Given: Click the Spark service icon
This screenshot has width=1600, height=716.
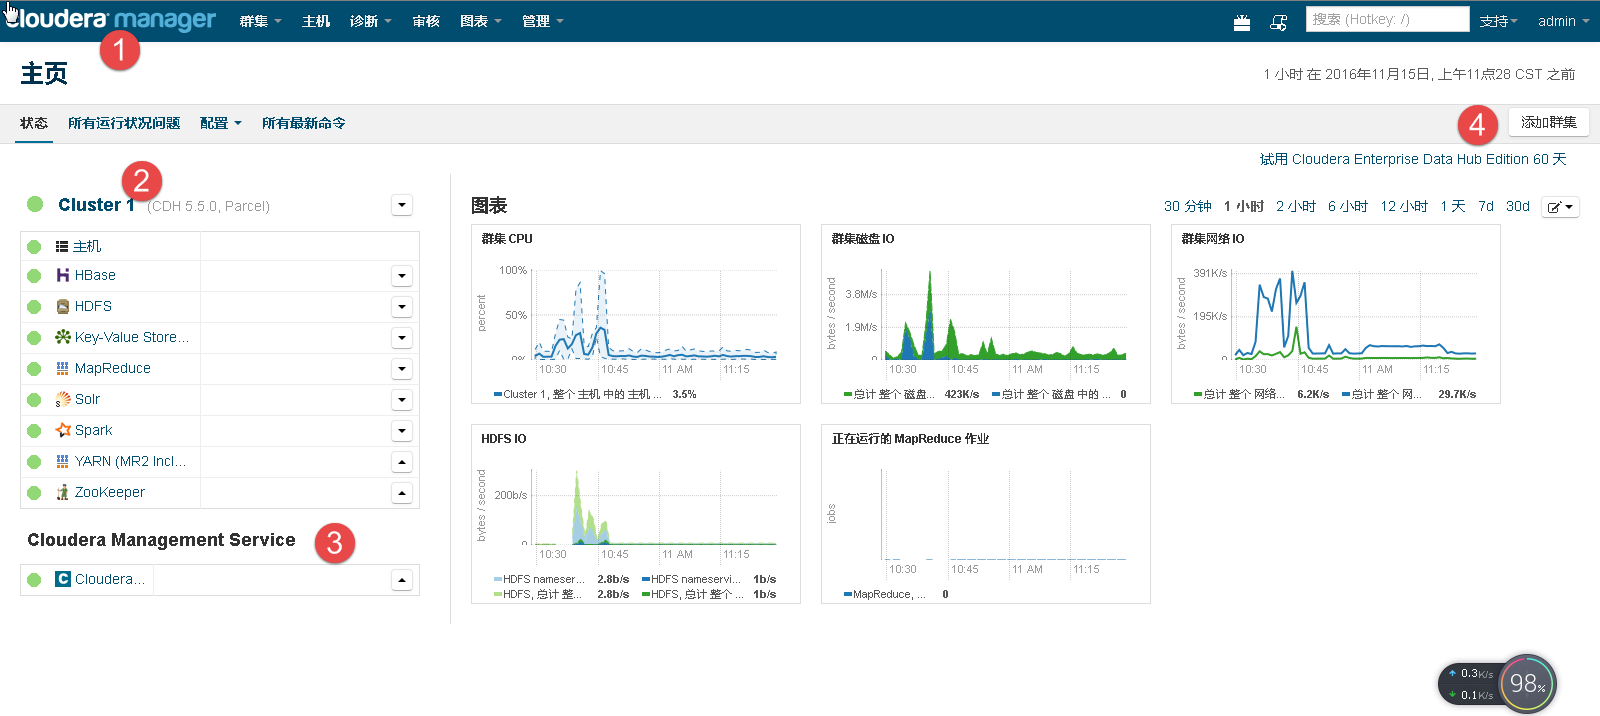Looking at the screenshot, I should pyautogui.click(x=63, y=430).
